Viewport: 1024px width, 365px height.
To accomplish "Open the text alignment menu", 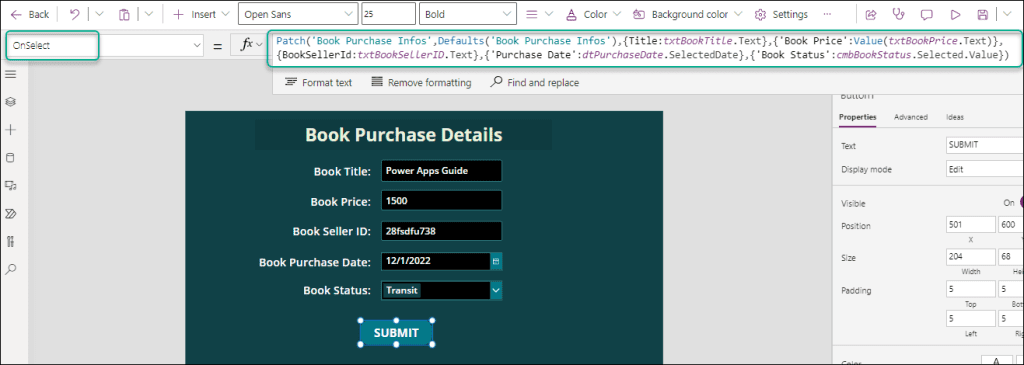I will tap(539, 14).
